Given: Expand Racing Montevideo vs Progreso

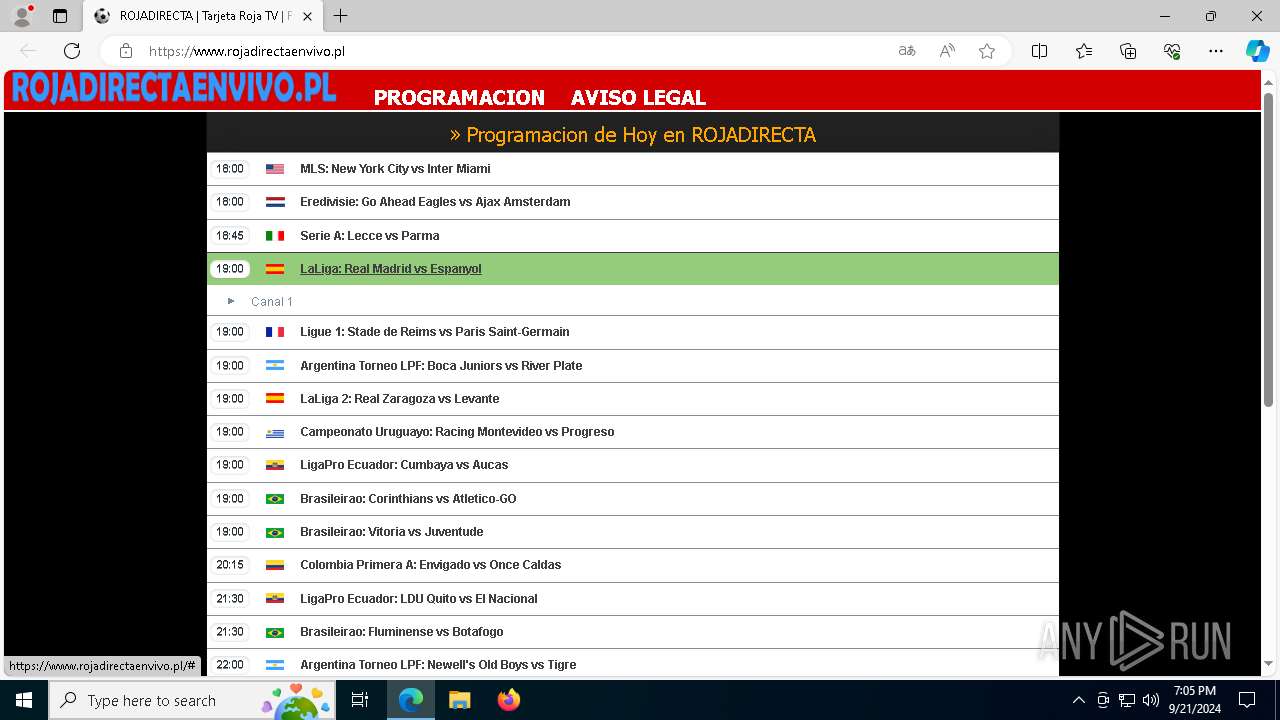Looking at the screenshot, I should pos(632,432).
